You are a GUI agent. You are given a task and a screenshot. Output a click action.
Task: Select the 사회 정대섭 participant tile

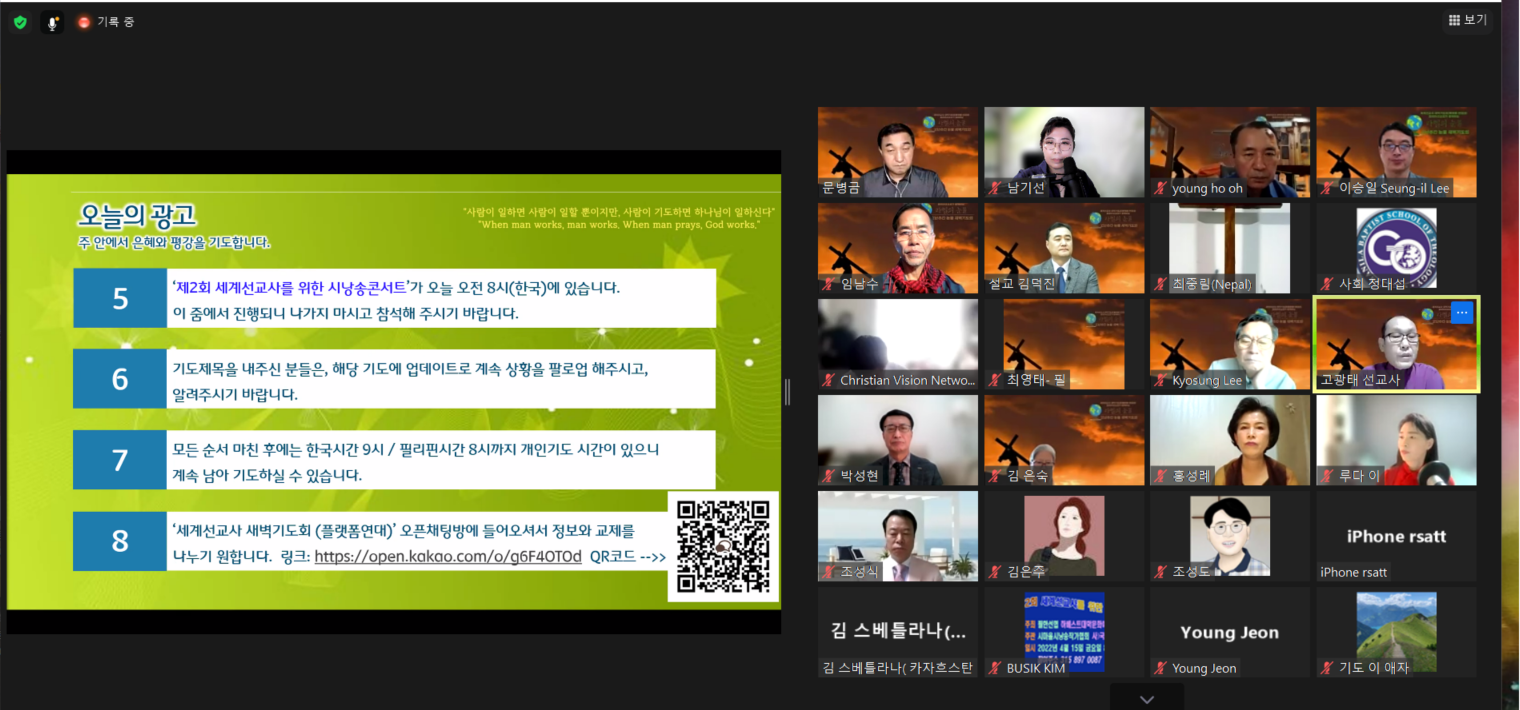pyautogui.click(x=1396, y=248)
